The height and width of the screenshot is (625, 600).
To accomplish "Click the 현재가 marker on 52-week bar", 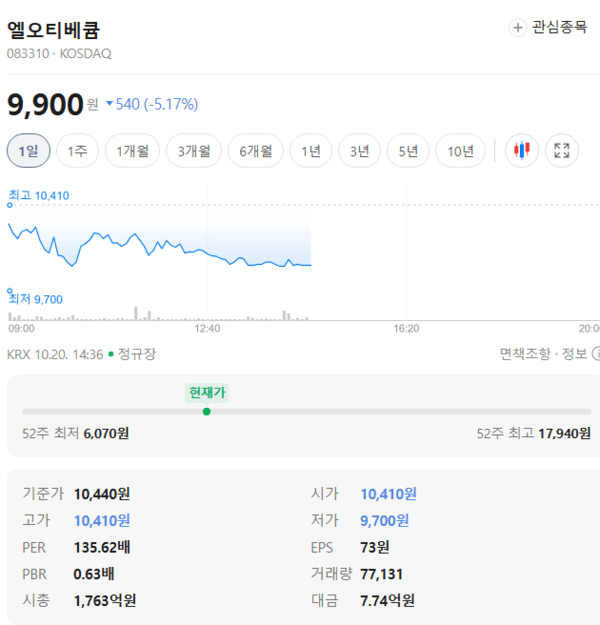I will (207, 393).
